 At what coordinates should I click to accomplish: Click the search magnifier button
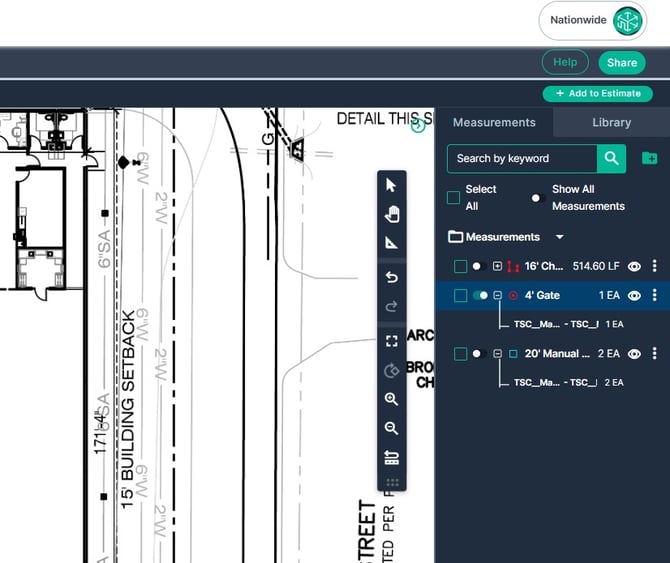[x=611, y=158]
